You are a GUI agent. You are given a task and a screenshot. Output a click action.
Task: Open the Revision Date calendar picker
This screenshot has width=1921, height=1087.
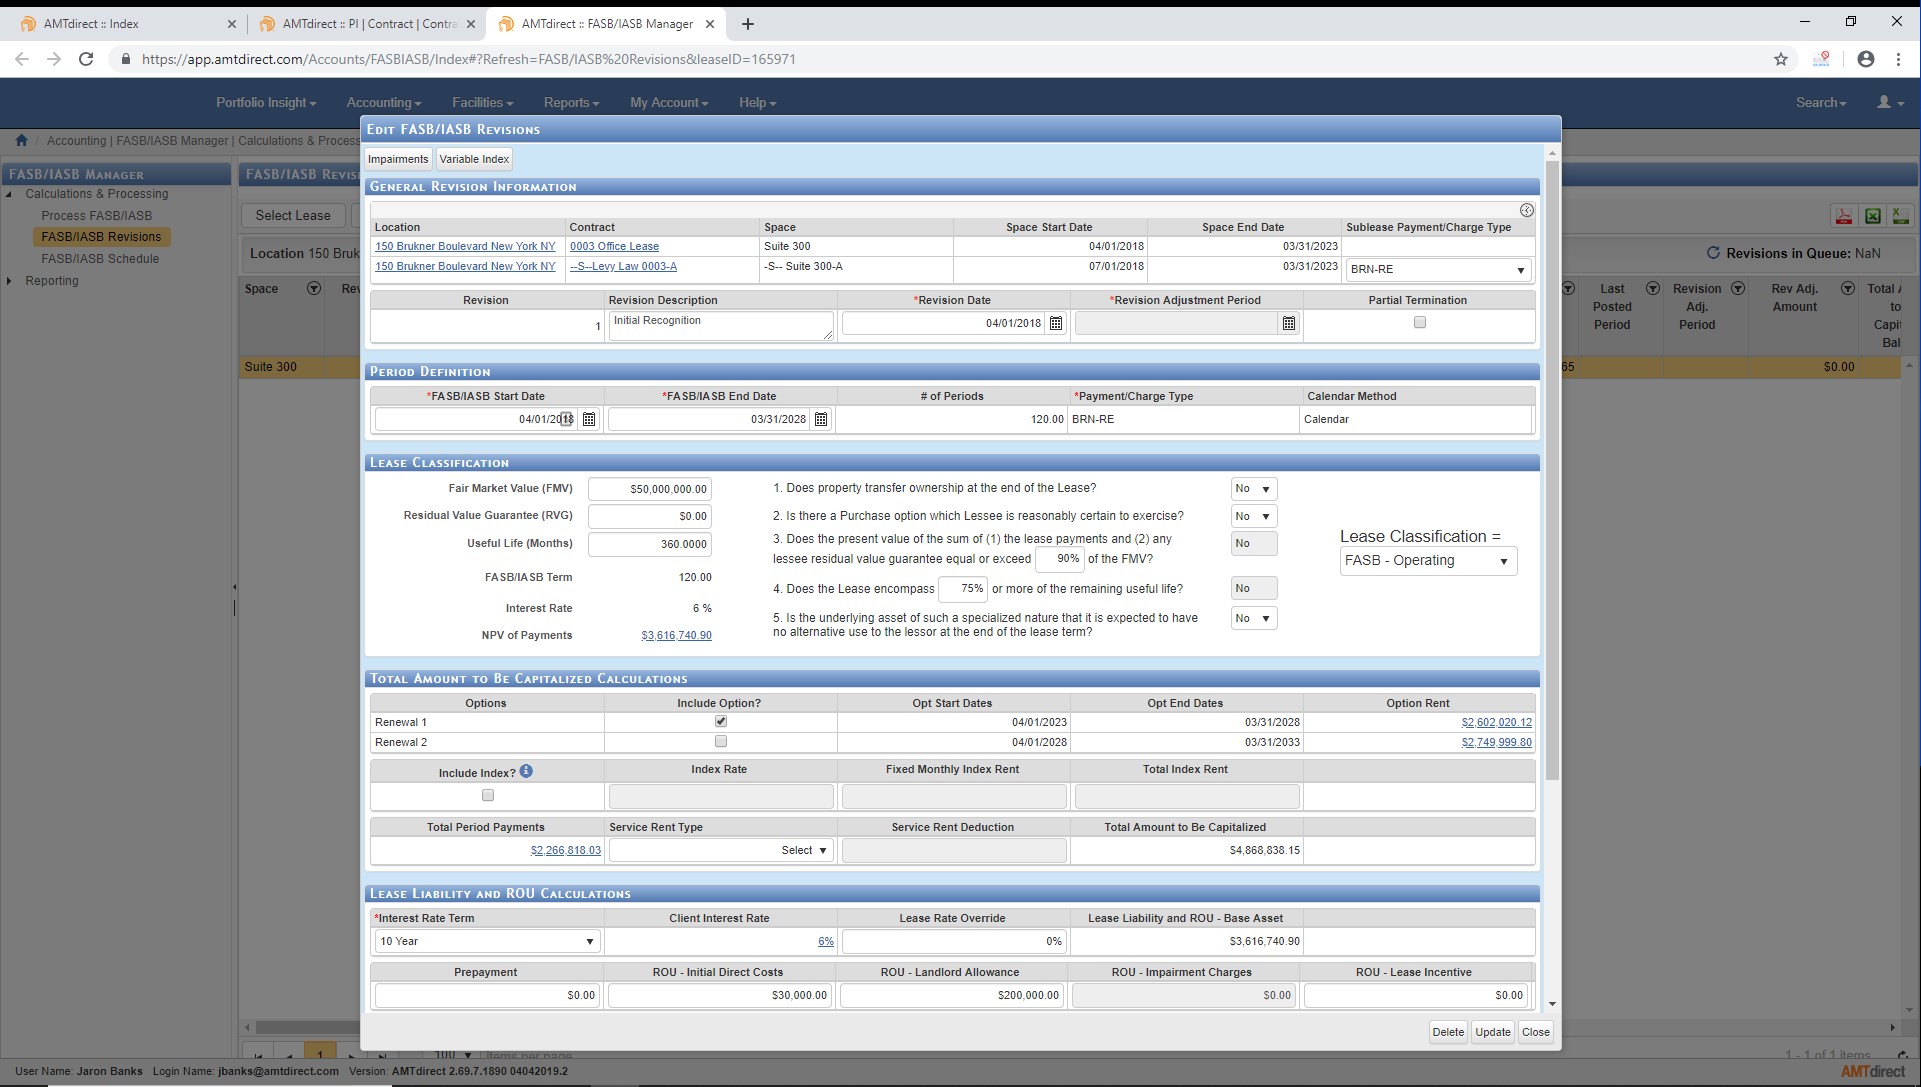pos(1055,323)
